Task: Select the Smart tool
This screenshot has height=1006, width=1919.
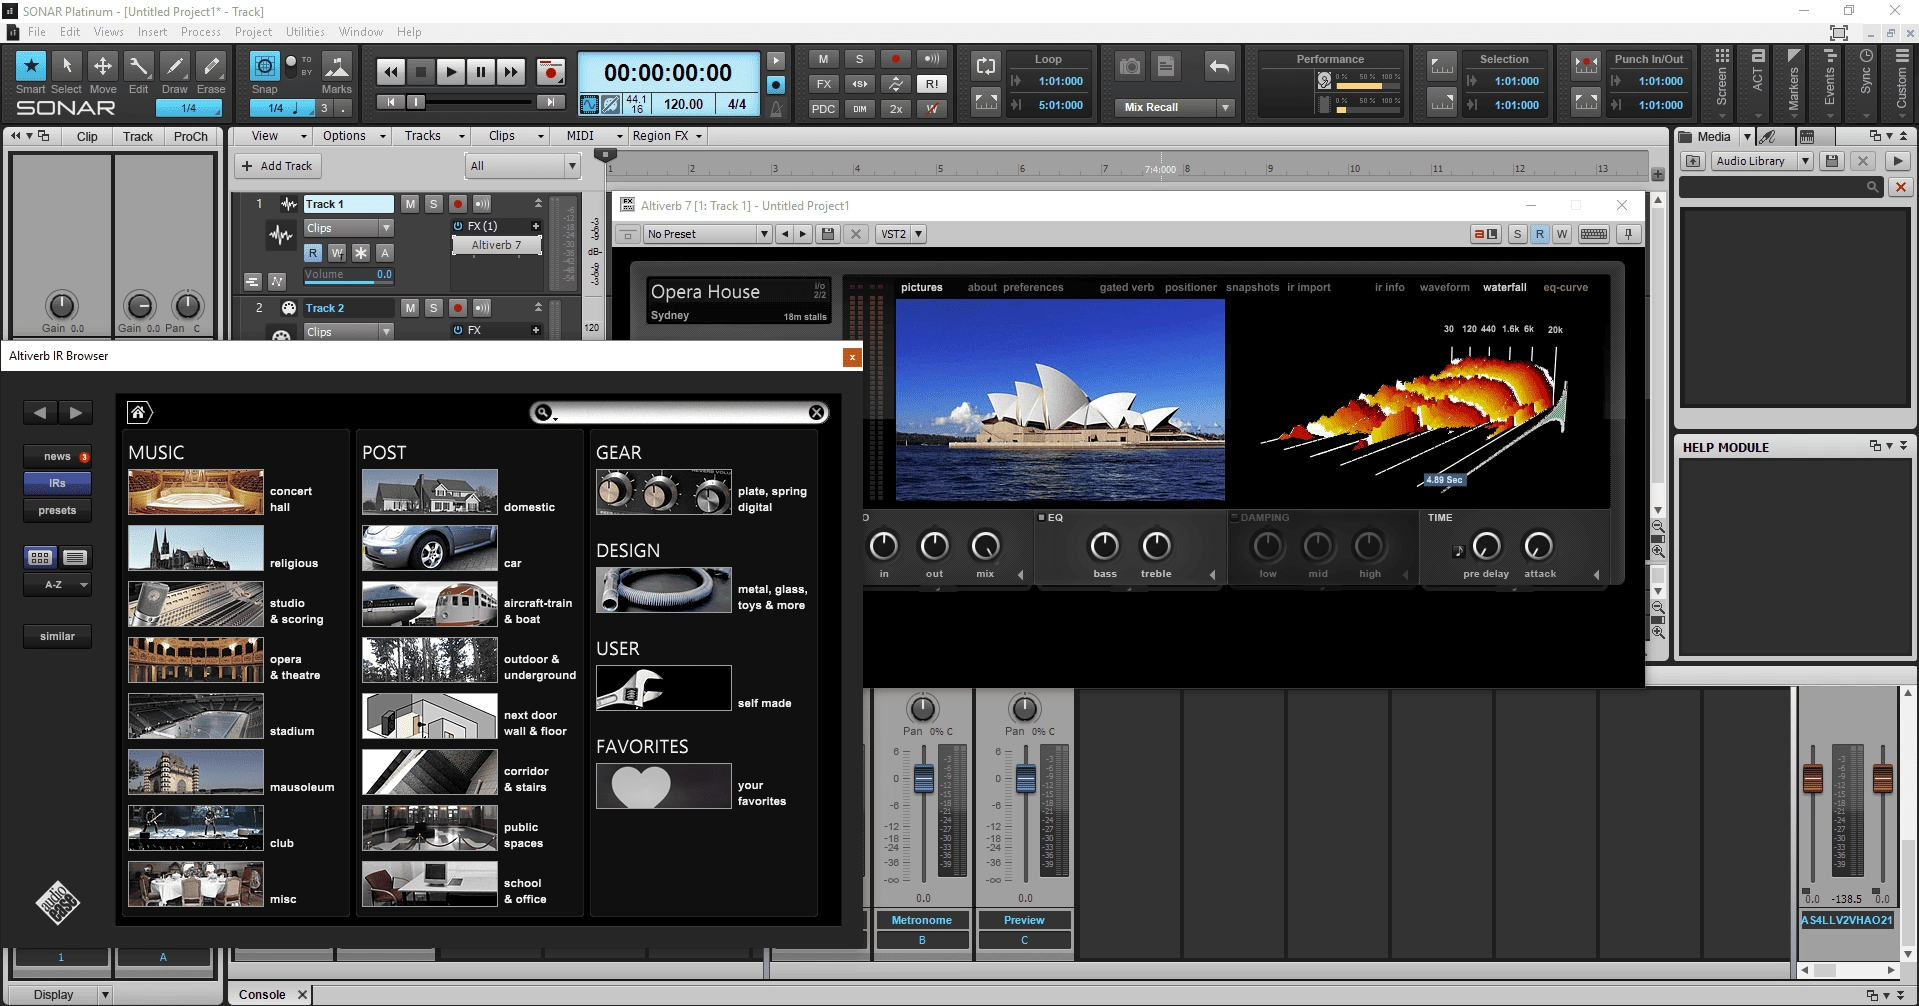Action: [x=31, y=66]
